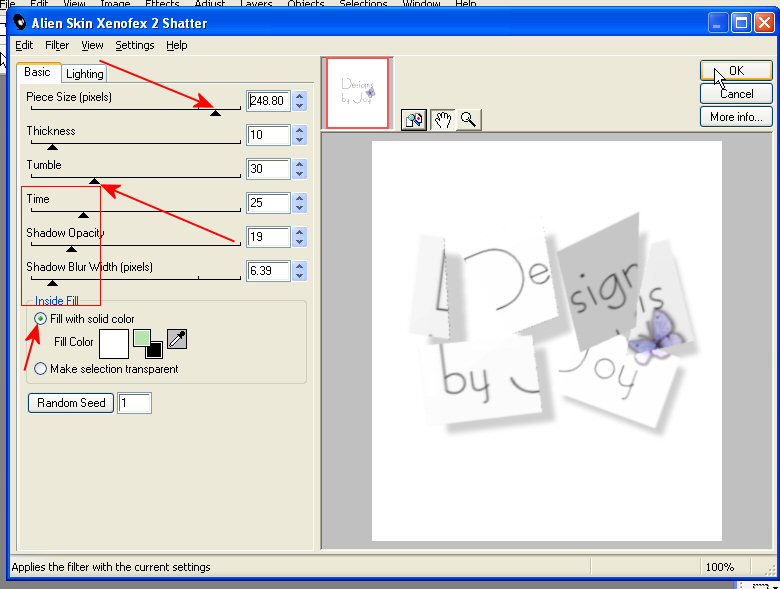Increase Time with up arrow
The height and width of the screenshot is (589, 780).
(x=299, y=198)
